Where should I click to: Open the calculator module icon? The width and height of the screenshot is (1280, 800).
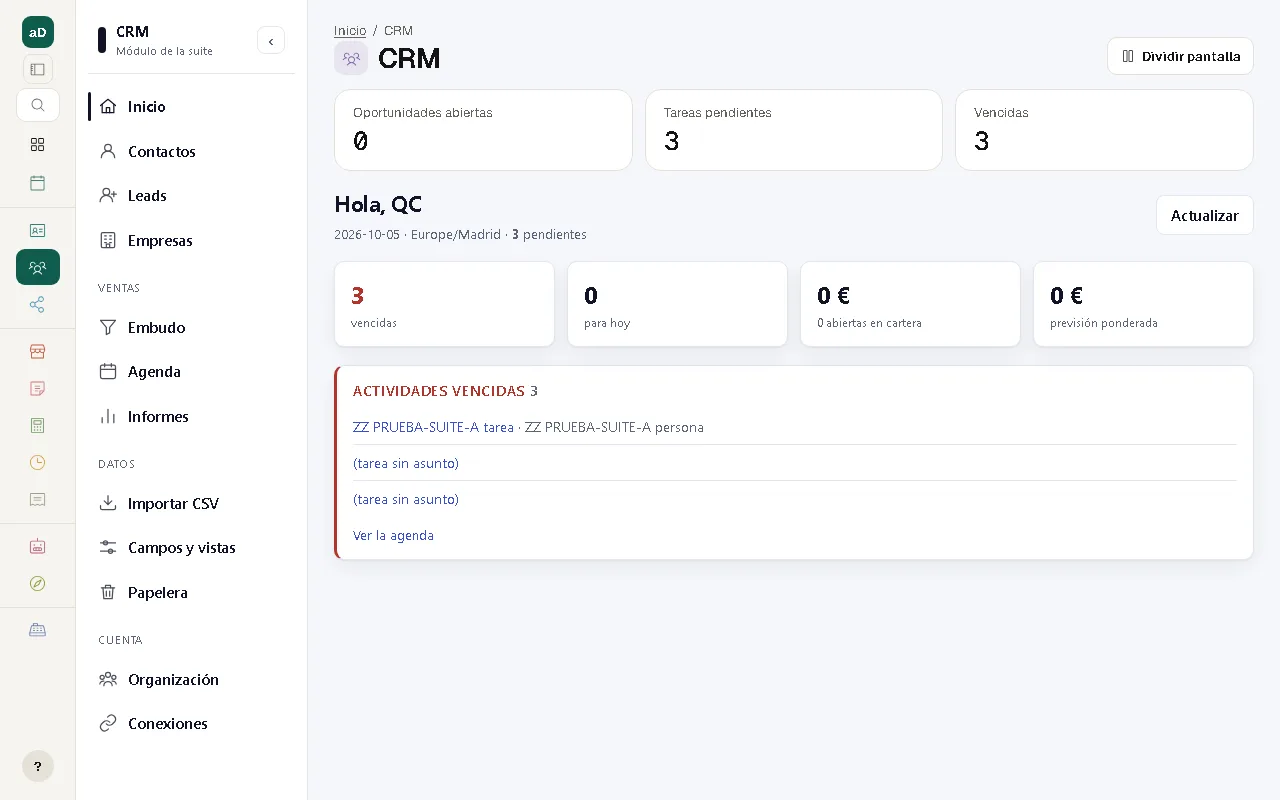(x=38, y=425)
